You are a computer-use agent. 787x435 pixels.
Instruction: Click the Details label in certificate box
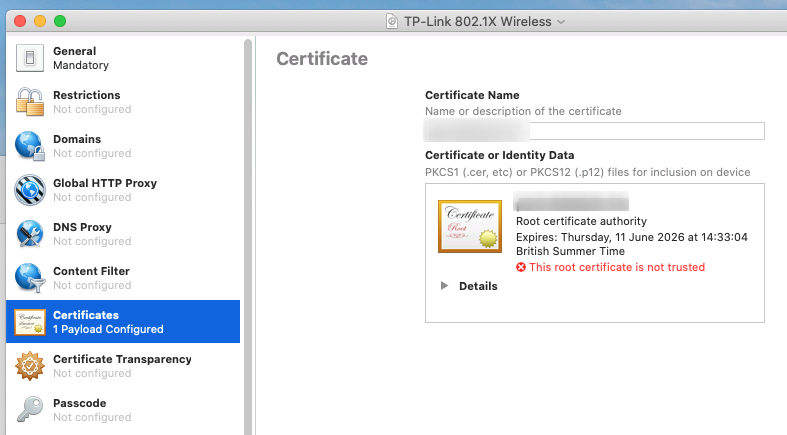[478, 286]
